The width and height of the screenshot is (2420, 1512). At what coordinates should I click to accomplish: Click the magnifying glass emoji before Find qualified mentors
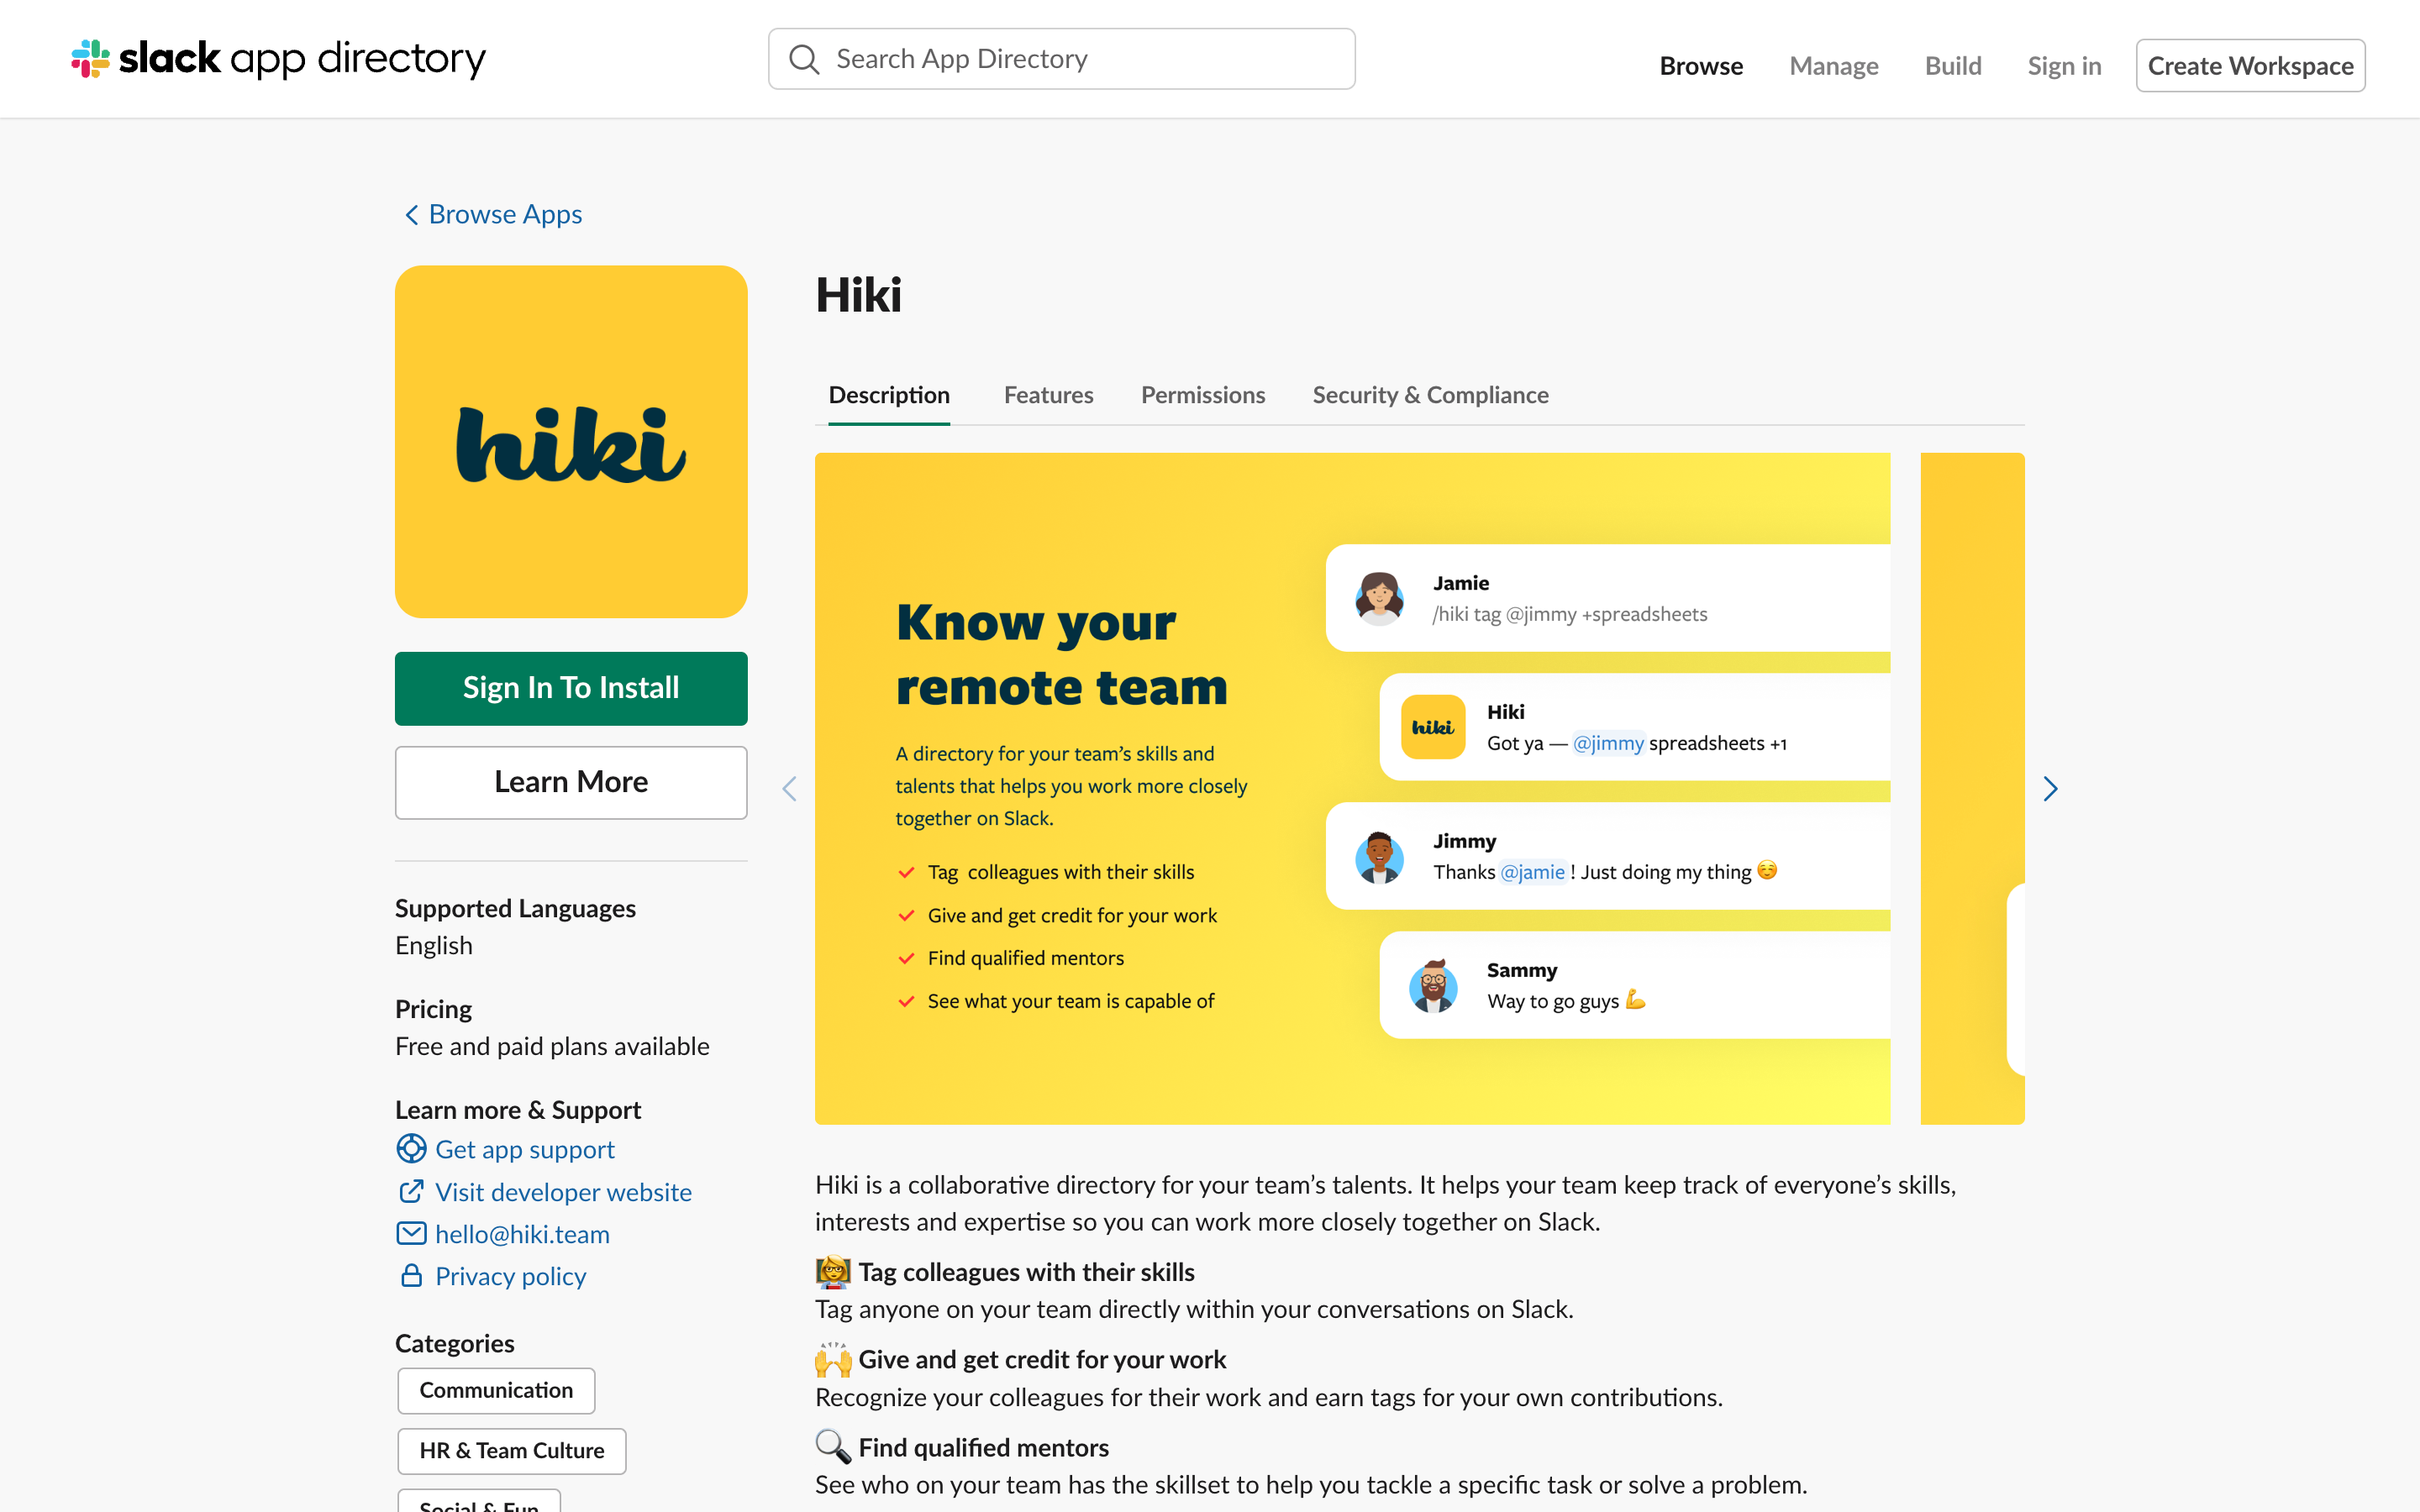point(833,1447)
